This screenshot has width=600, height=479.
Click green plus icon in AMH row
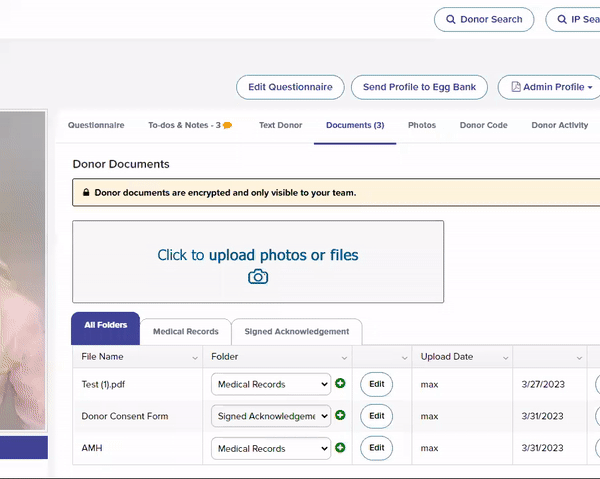[x=340, y=448]
